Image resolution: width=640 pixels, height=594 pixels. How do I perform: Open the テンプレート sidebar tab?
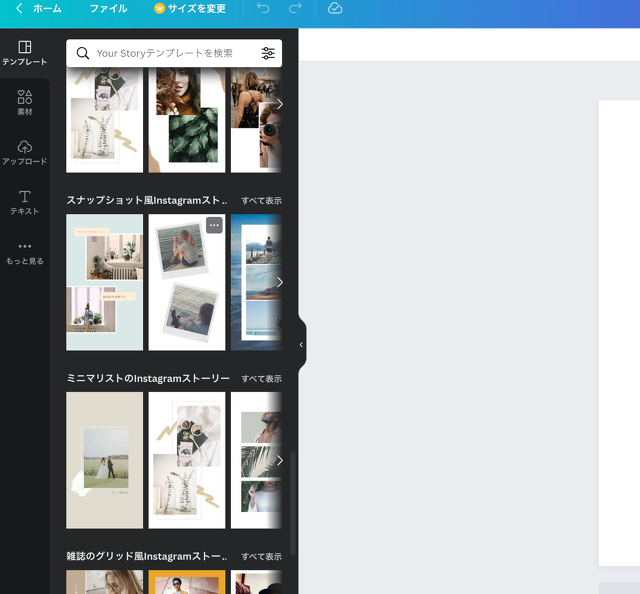pyautogui.click(x=25, y=53)
